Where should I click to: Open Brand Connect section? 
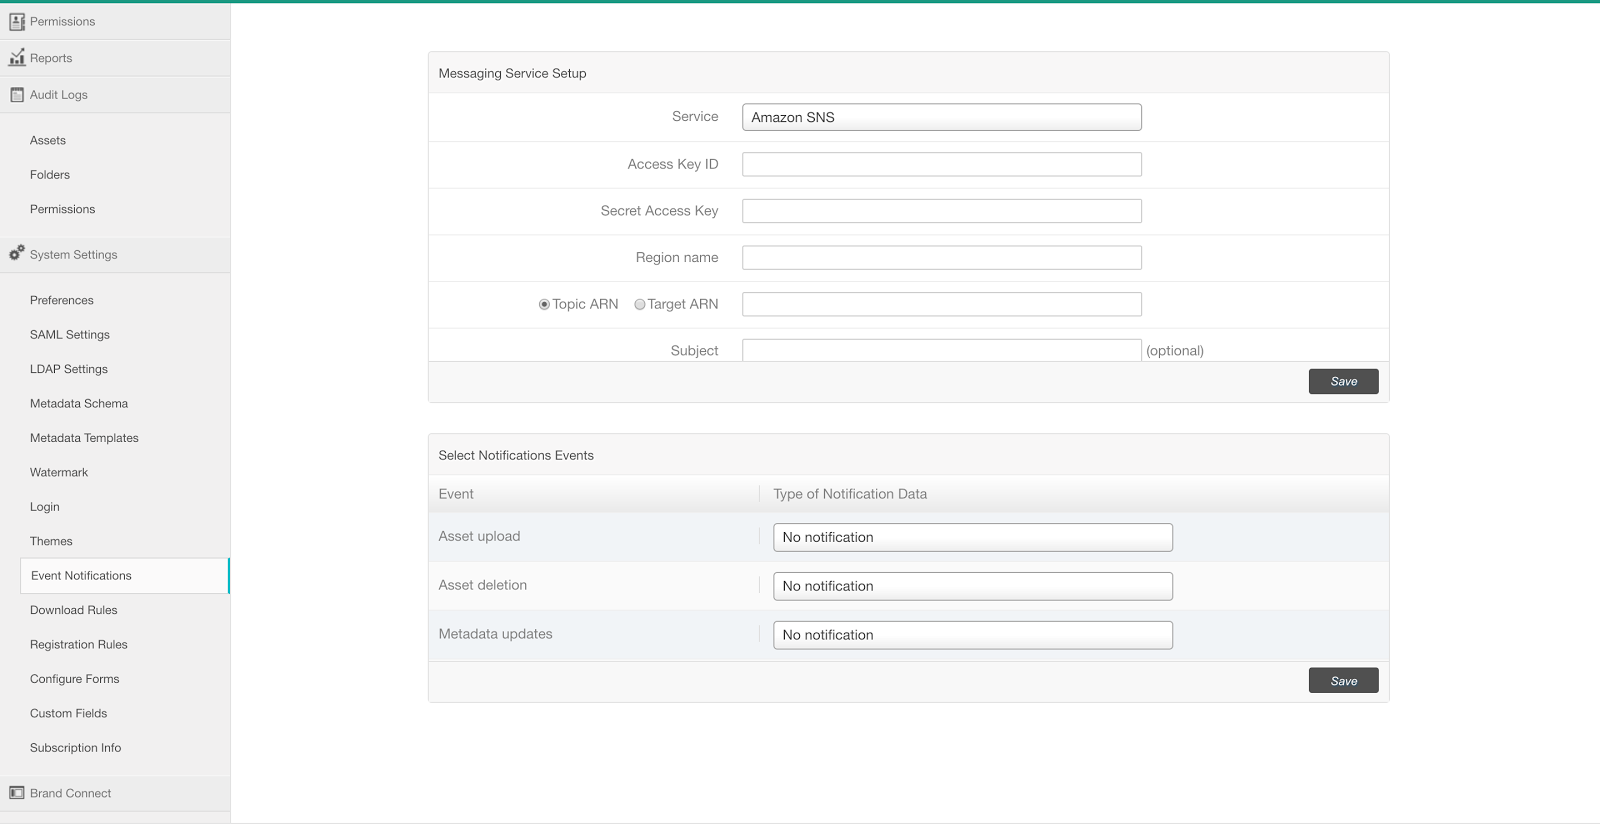(115, 793)
